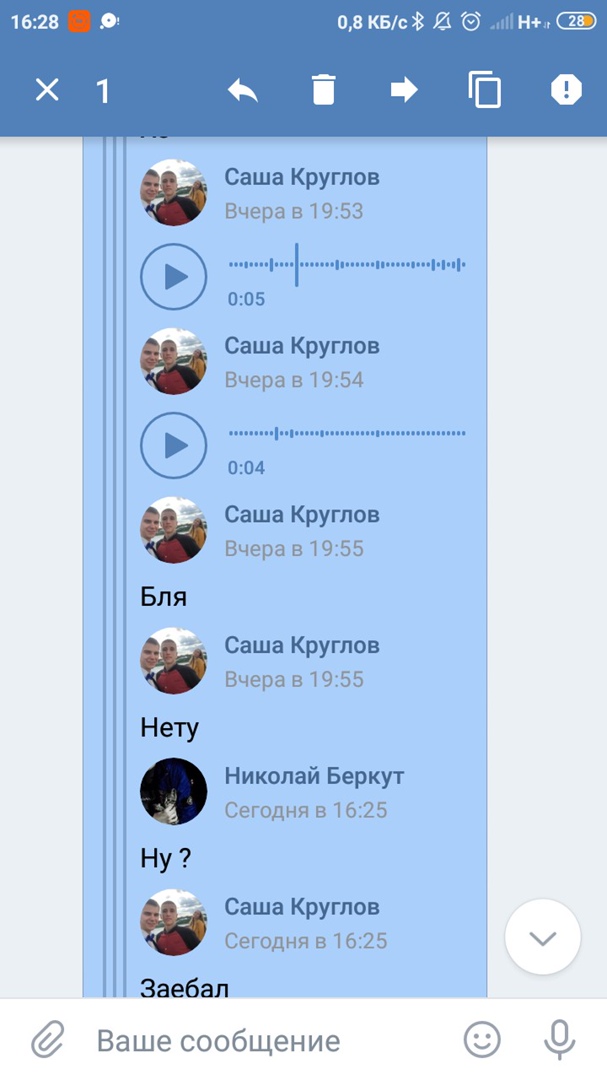The height and width of the screenshot is (1080, 607).
Task: Open Николай Беркут's profile name
Action: [x=314, y=776]
